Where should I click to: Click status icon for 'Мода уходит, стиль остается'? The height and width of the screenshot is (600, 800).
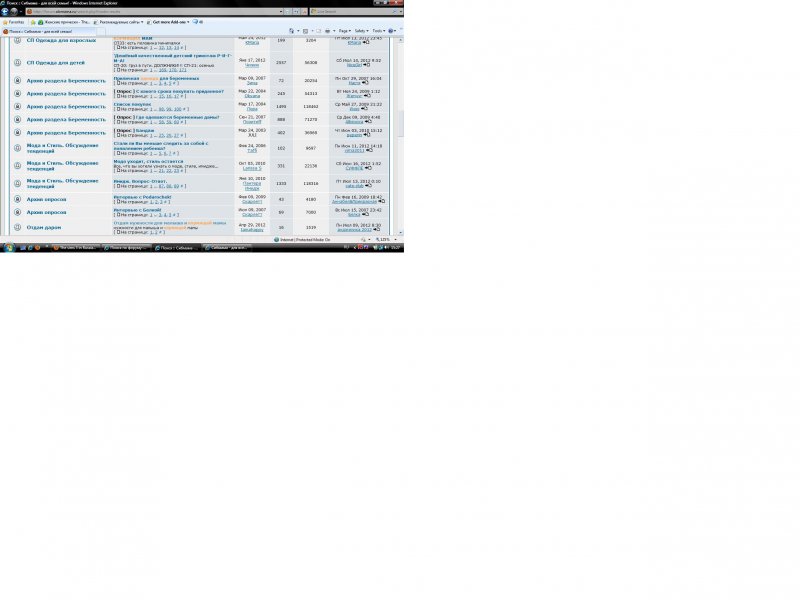pos(17,166)
